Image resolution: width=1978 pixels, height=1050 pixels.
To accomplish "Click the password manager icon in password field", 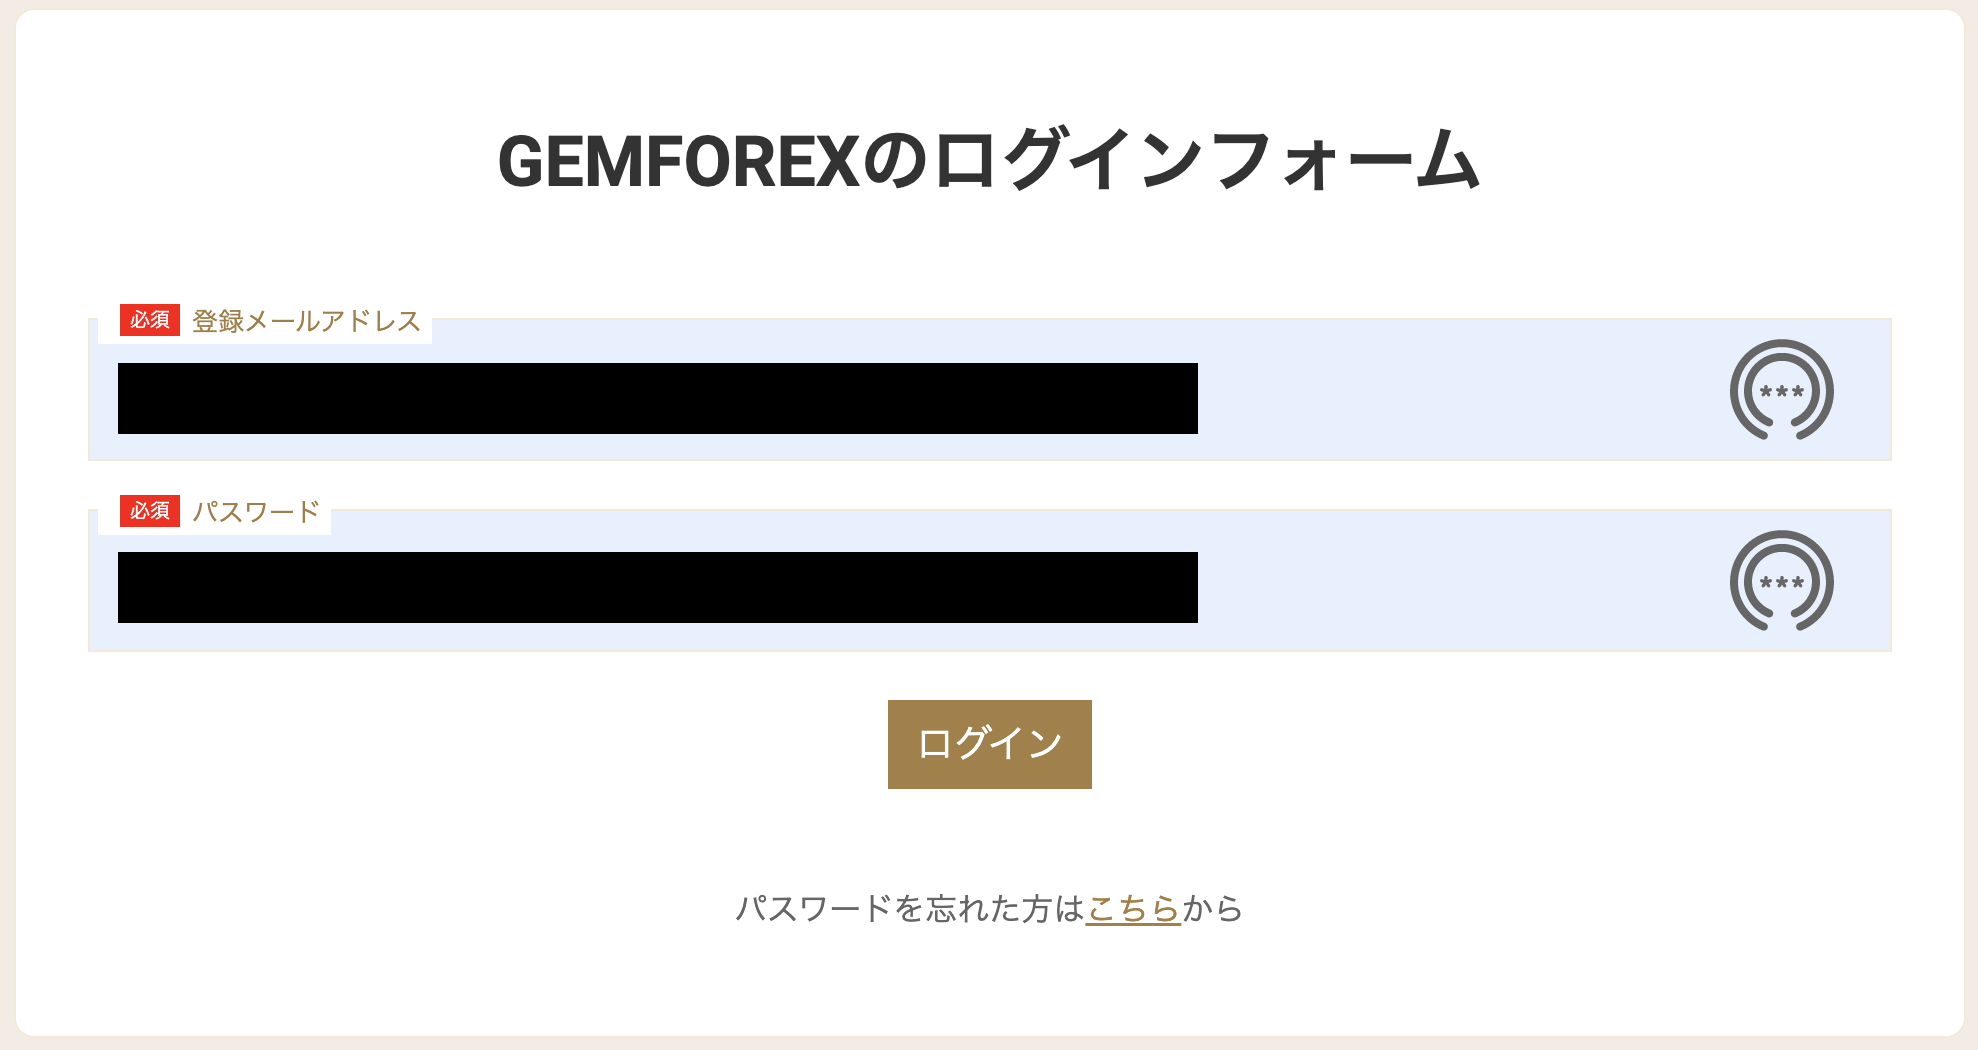I will (x=1781, y=581).
